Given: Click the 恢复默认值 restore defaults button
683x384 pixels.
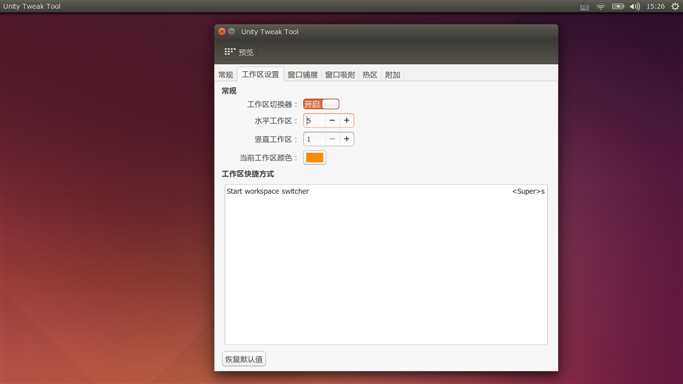Looking at the screenshot, I should pos(244,359).
